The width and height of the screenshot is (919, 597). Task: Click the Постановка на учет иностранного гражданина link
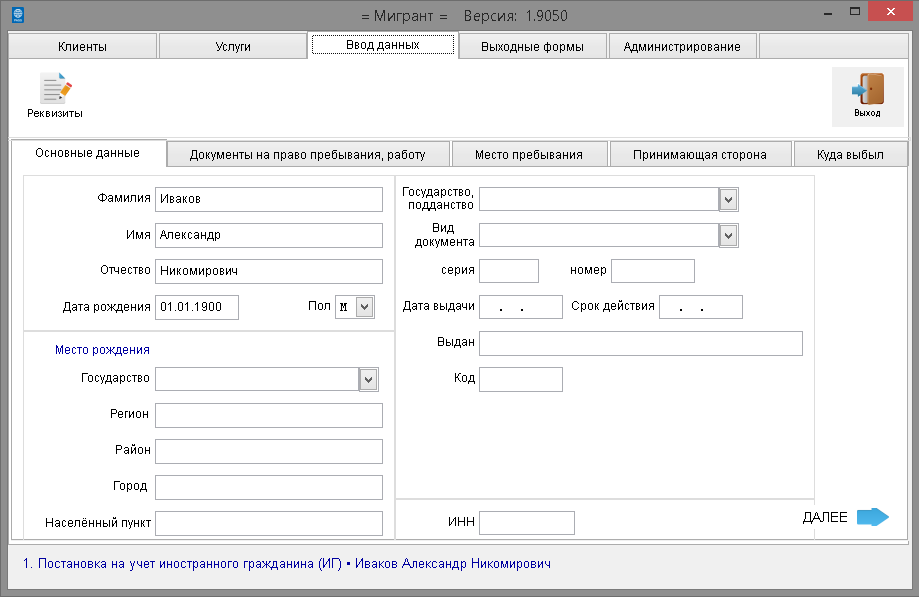(x=183, y=564)
